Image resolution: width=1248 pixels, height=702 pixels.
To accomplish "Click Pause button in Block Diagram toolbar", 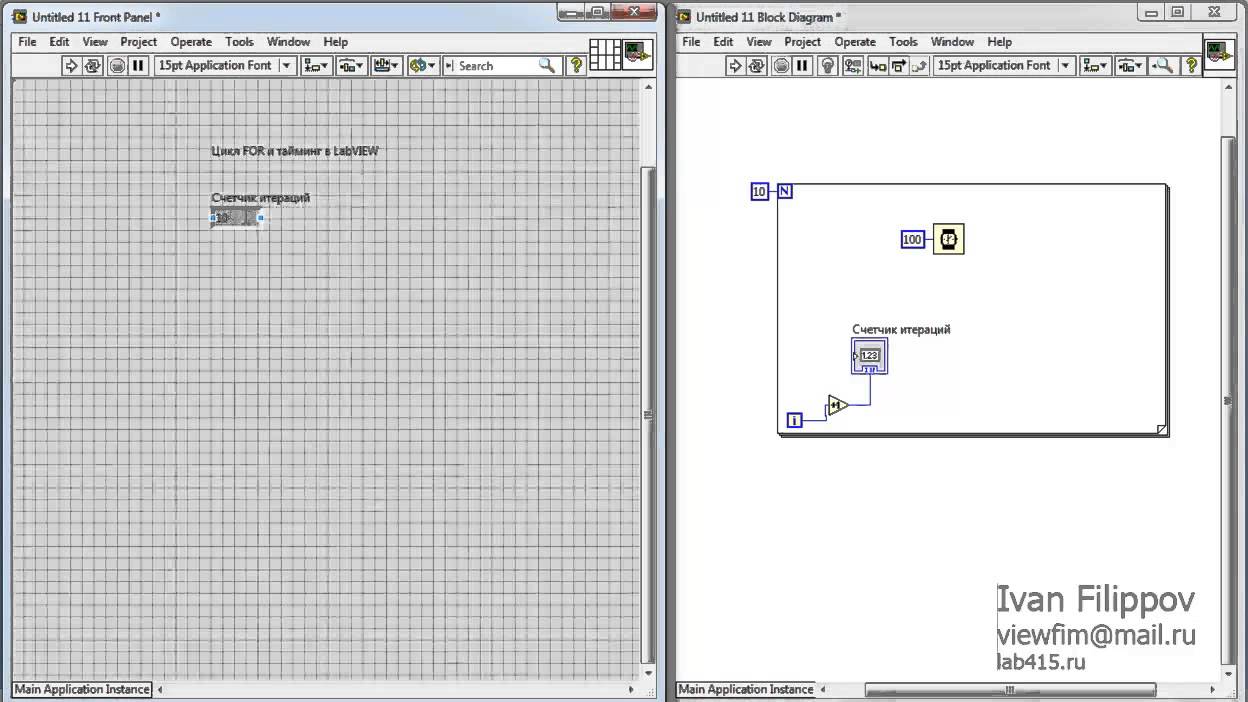I will [802, 66].
